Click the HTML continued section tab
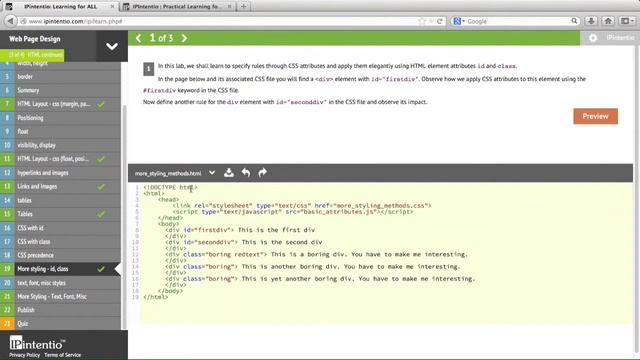Viewport: 640px width, 360px height. pos(32,55)
